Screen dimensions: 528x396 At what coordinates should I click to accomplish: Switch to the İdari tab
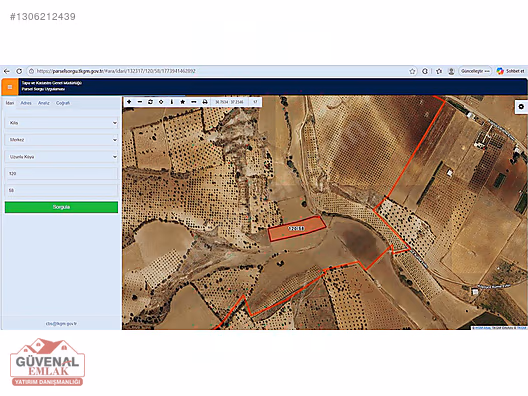(10, 103)
